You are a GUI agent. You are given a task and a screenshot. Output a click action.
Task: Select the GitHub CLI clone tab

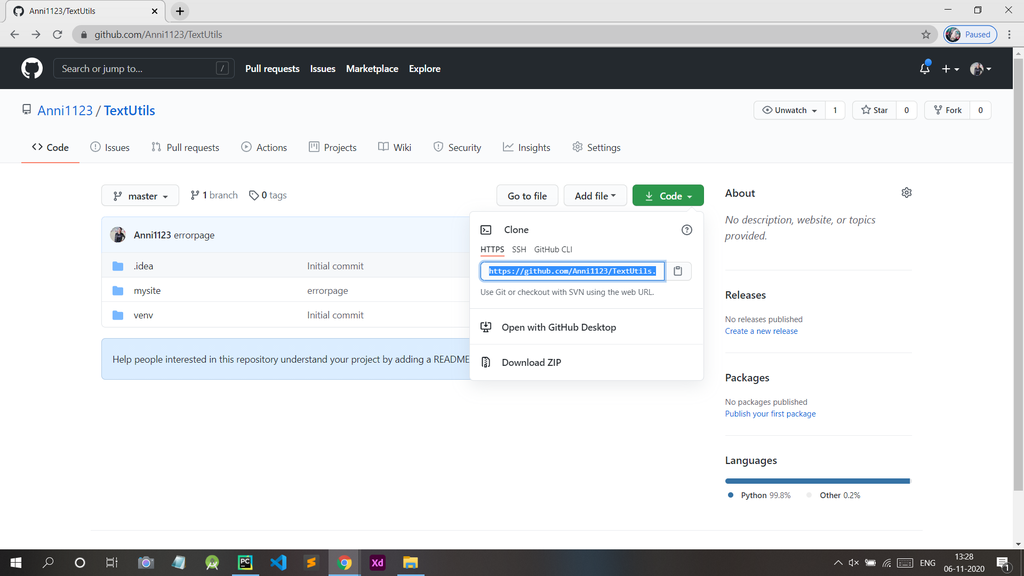553,249
